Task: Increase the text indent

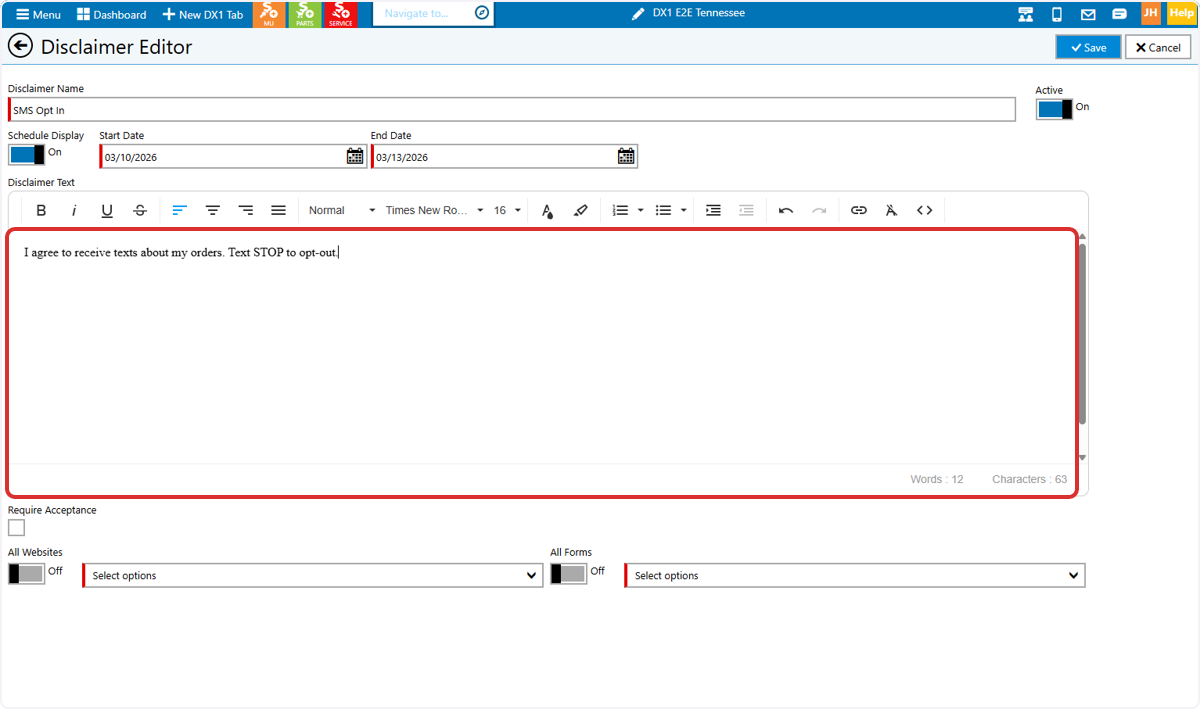Action: pos(713,210)
